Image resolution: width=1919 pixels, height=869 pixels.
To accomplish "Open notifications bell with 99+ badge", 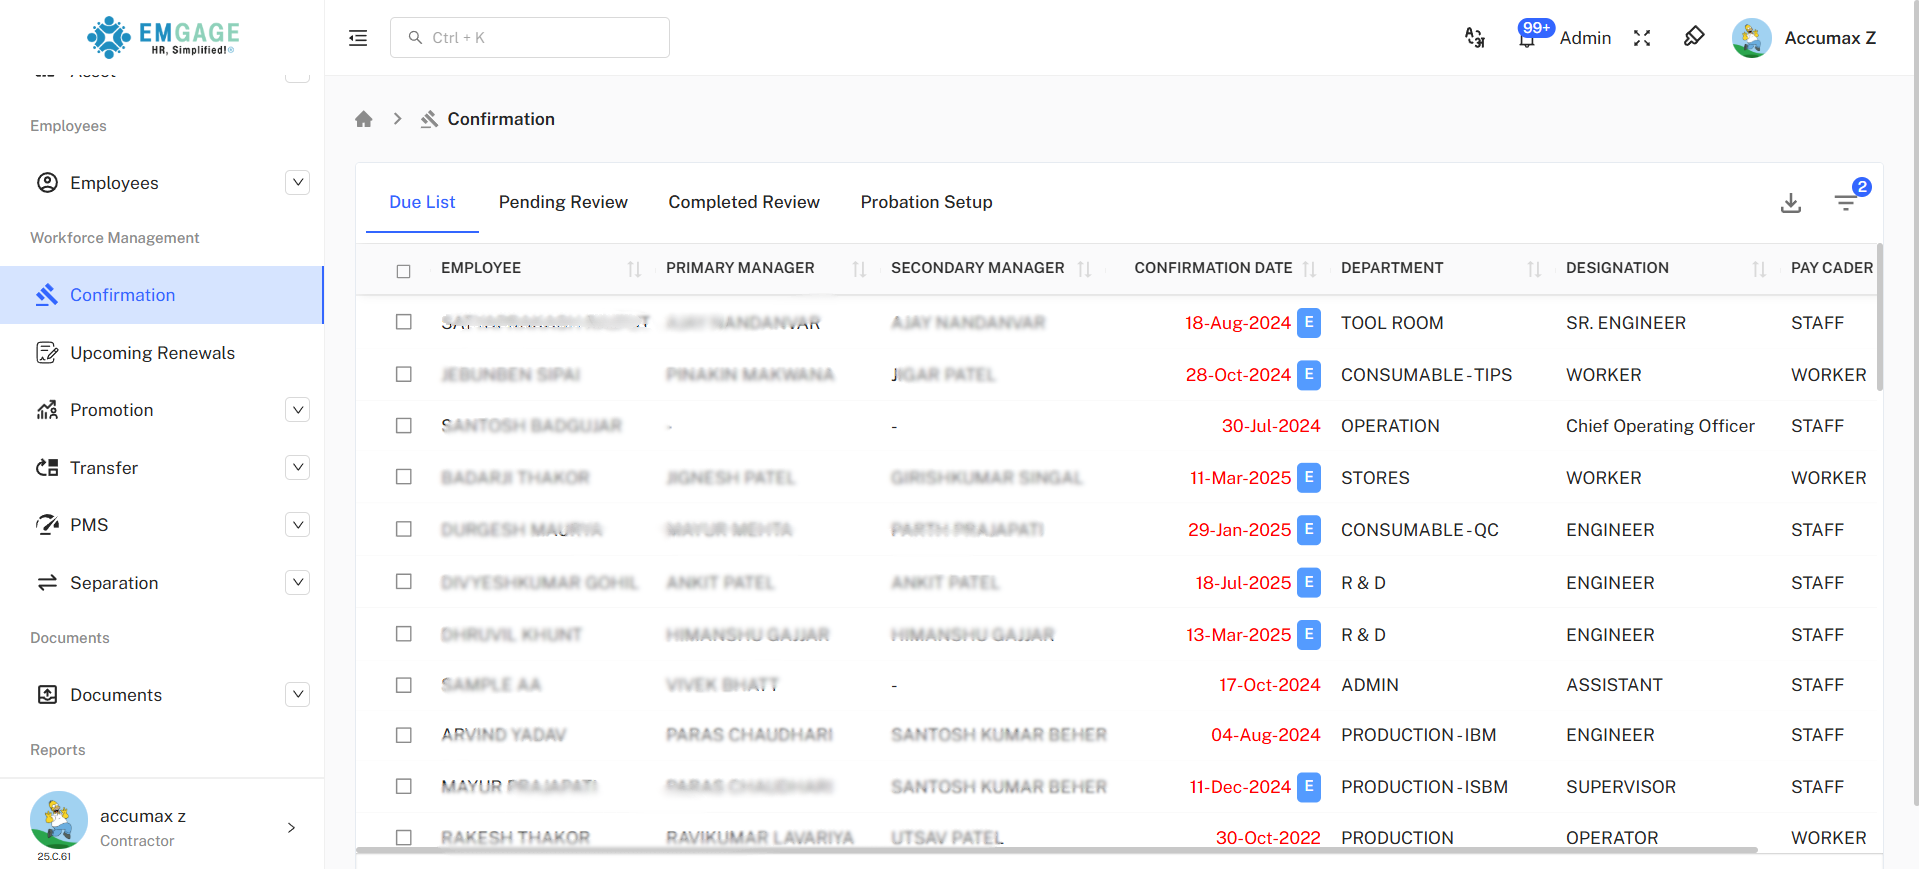I will click(1527, 38).
